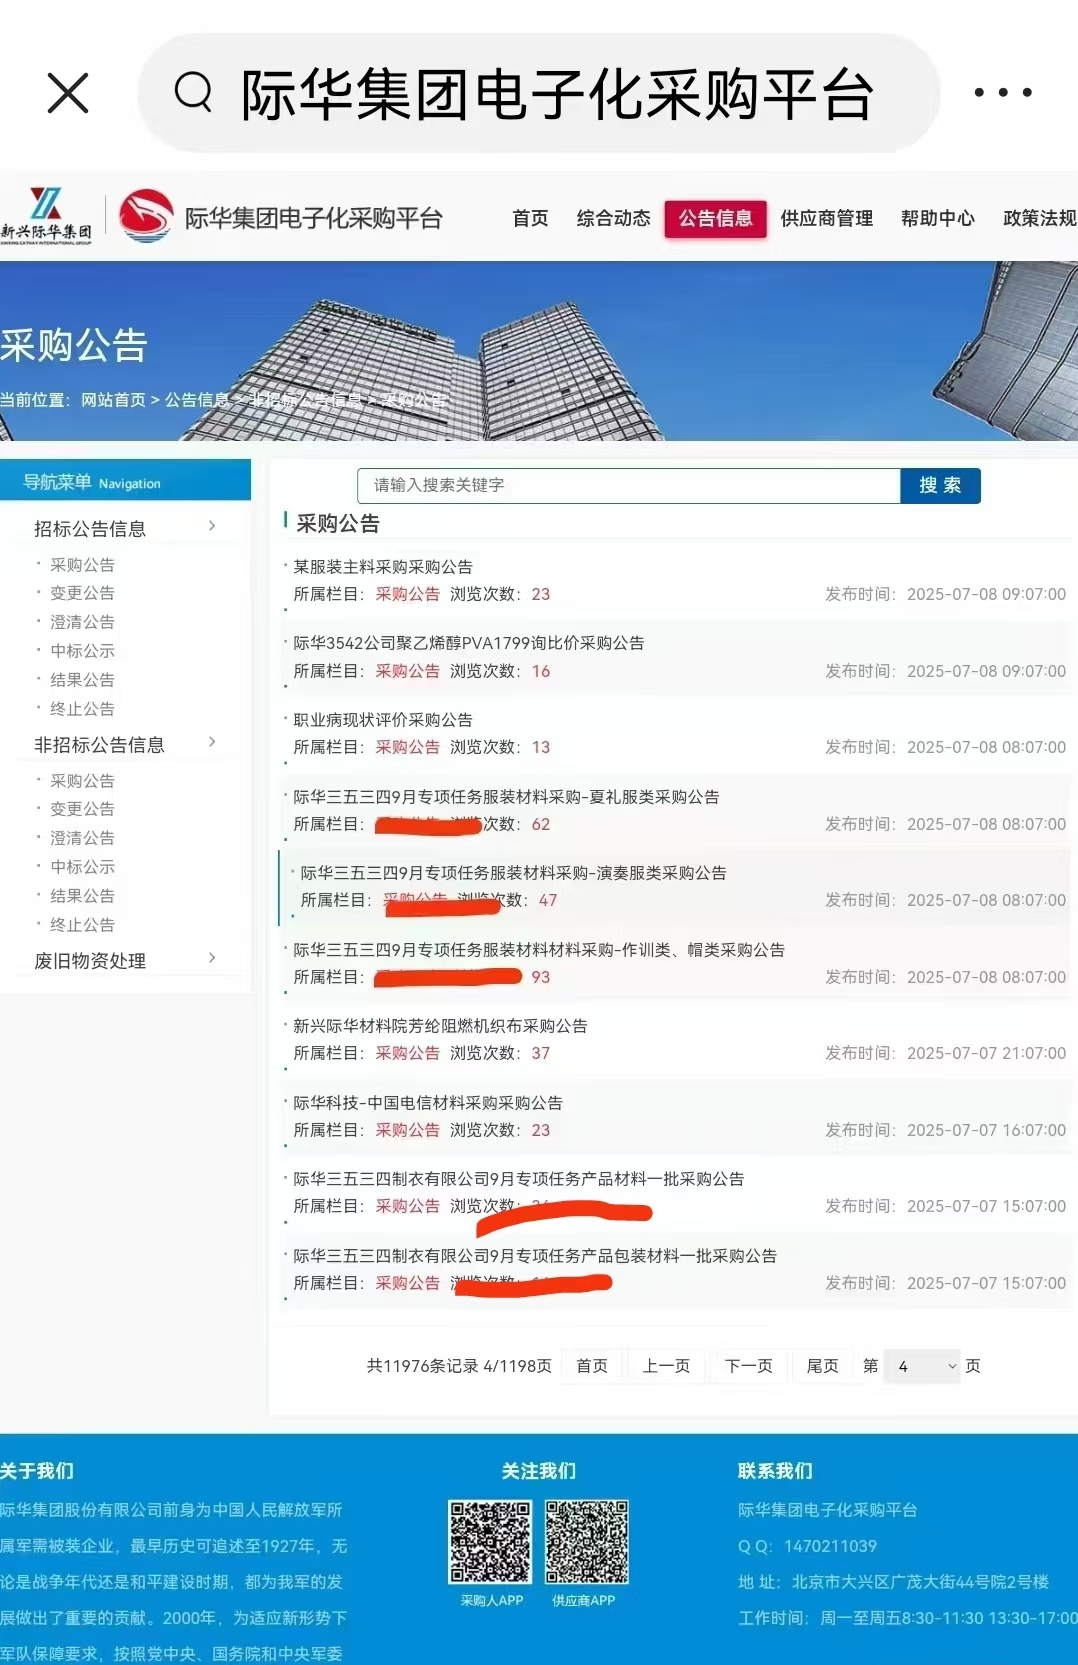Open 职业病现状评价采购公告
Screen dimensions: 1078x1665
(x=383, y=720)
